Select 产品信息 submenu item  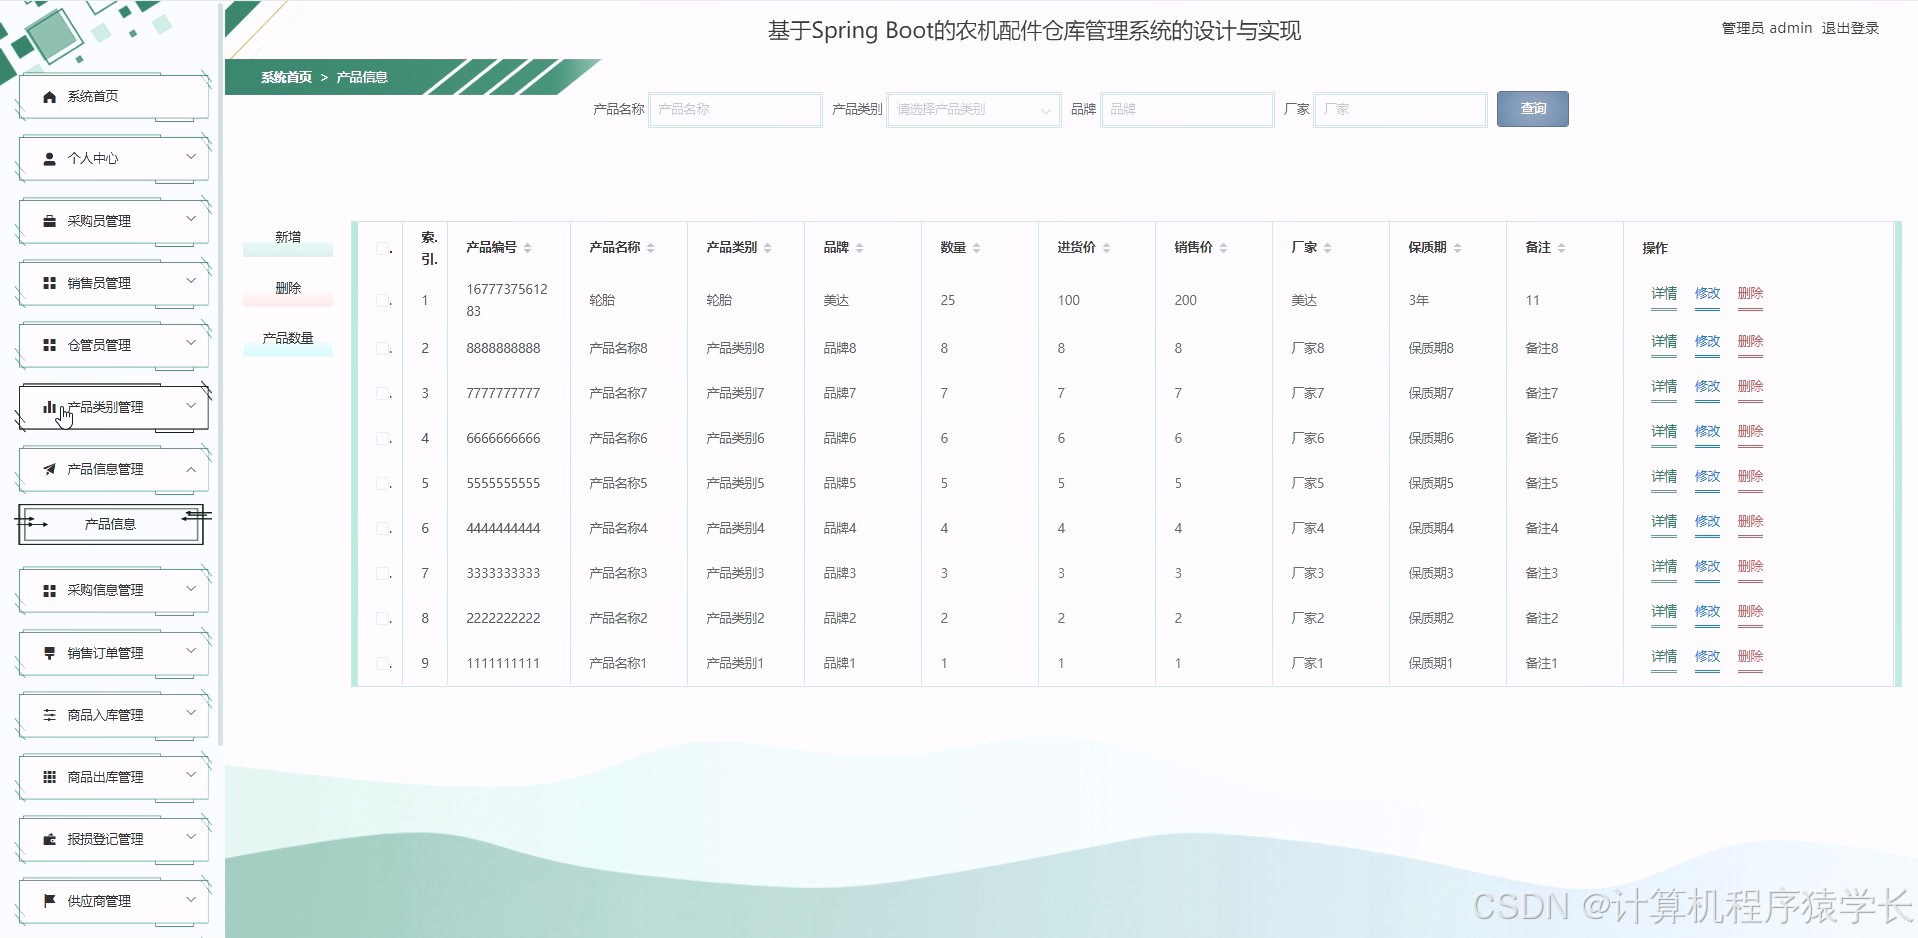(x=109, y=523)
